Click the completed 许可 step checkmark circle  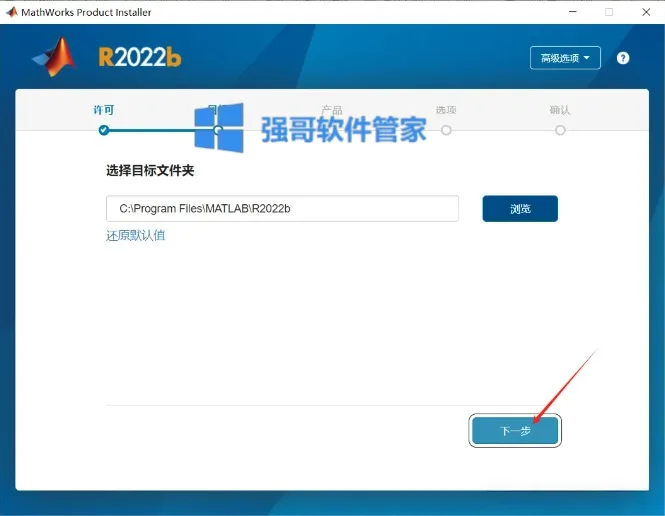103,130
